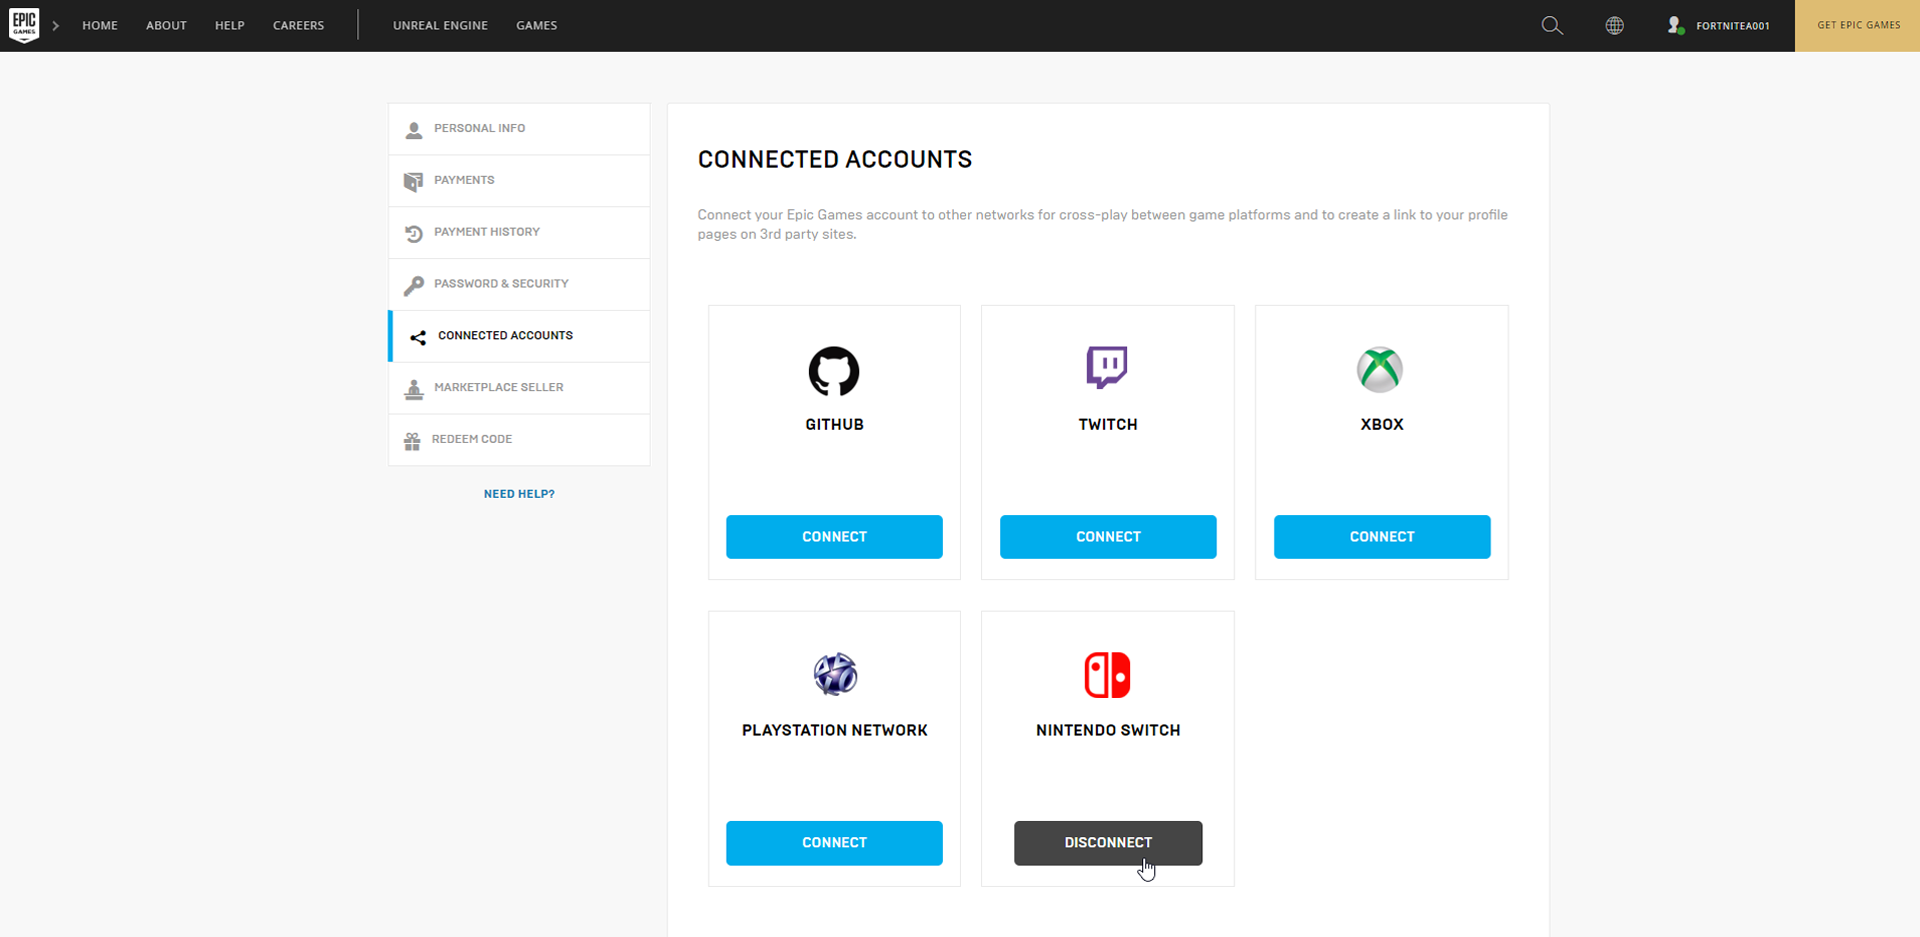Click the Payments wallet icon
The height and width of the screenshot is (937, 1920).
pos(413,182)
